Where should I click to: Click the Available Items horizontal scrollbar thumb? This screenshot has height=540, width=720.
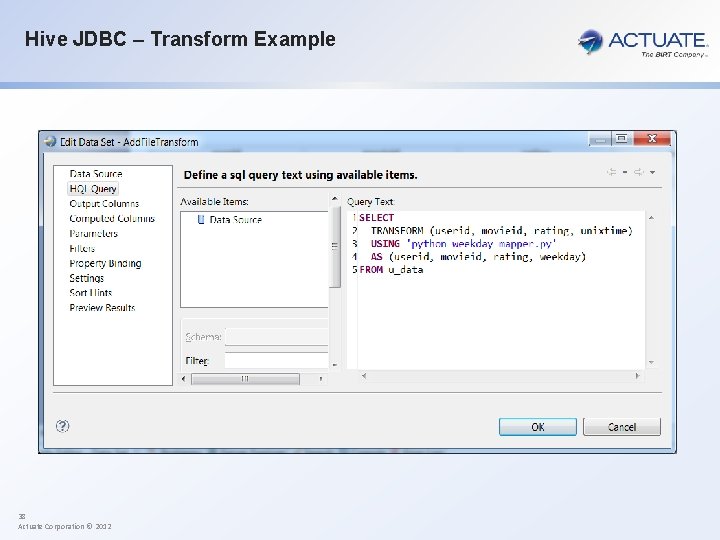(245, 379)
